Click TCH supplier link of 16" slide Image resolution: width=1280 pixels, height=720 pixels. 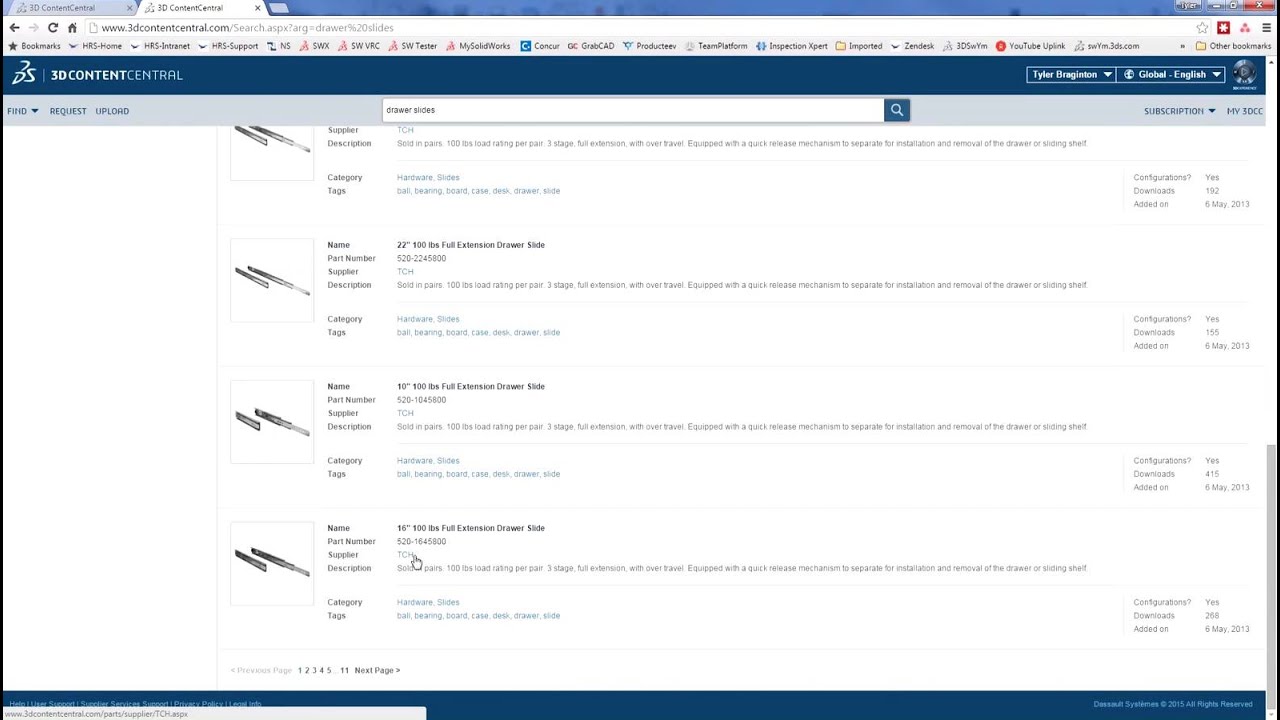coord(405,555)
